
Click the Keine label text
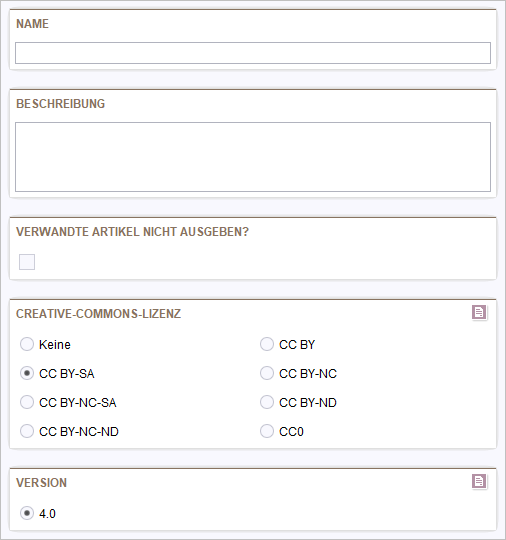click(55, 345)
